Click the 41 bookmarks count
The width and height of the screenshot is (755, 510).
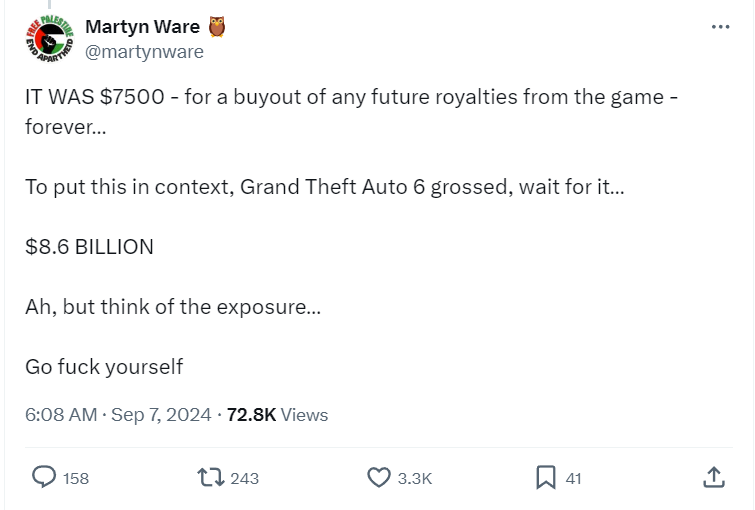pyautogui.click(x=573, y=479)
